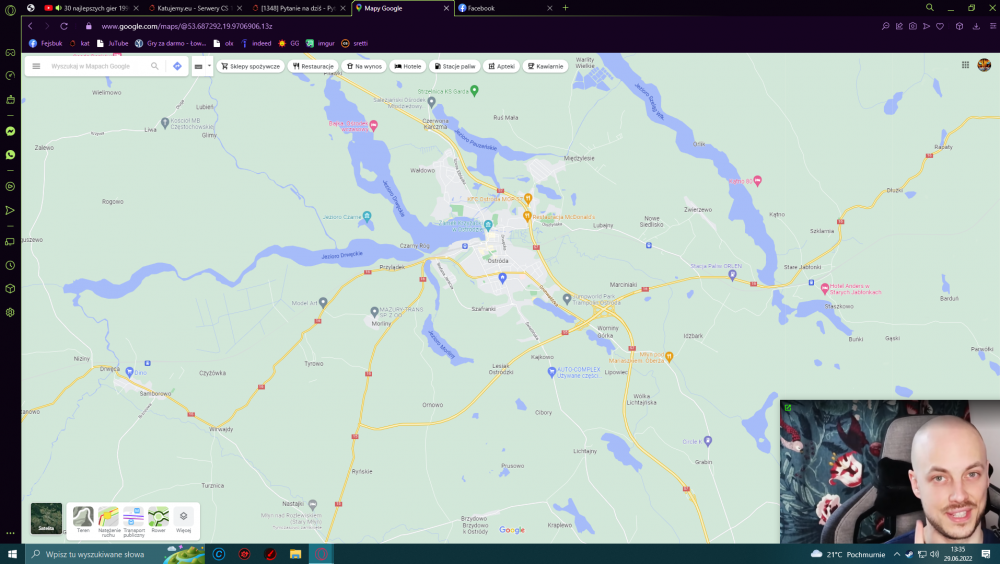Image resolution: width=1000 pixels, height=564 pixels.
Task: Open Extensions cube icon in sidebar
Action: coord(10,288)
